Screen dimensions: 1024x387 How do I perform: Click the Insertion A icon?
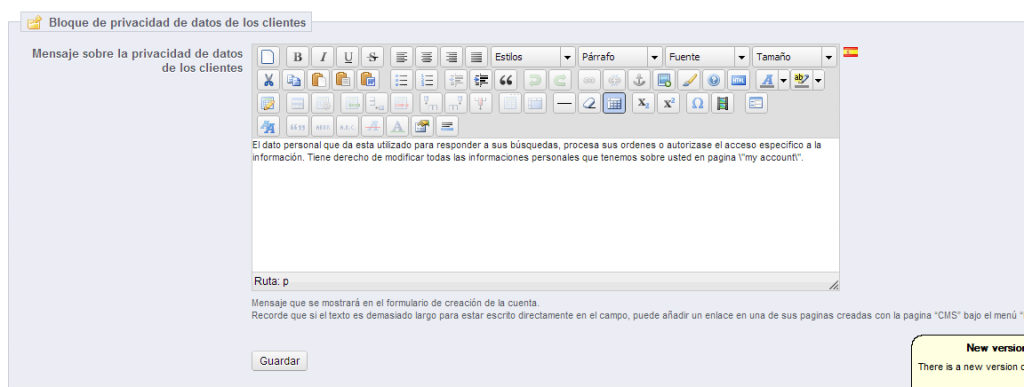tap(398, 126)
